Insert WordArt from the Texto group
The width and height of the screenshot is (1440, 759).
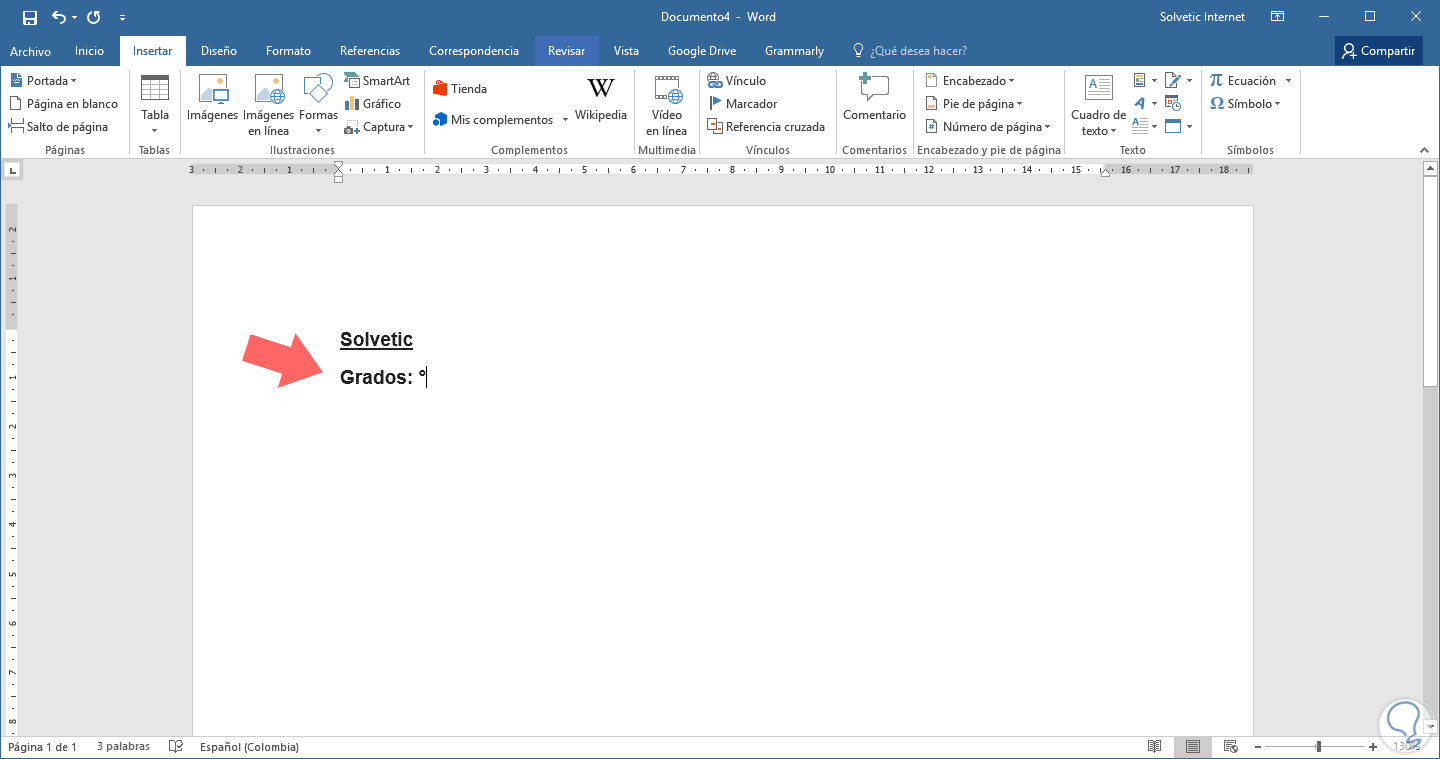pyautogui.click(x=1144, y=104)
